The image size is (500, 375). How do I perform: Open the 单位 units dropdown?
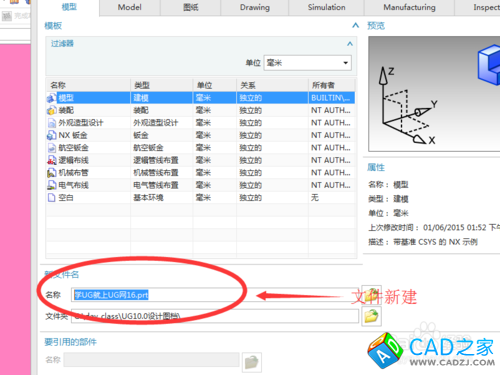[308, 63]
